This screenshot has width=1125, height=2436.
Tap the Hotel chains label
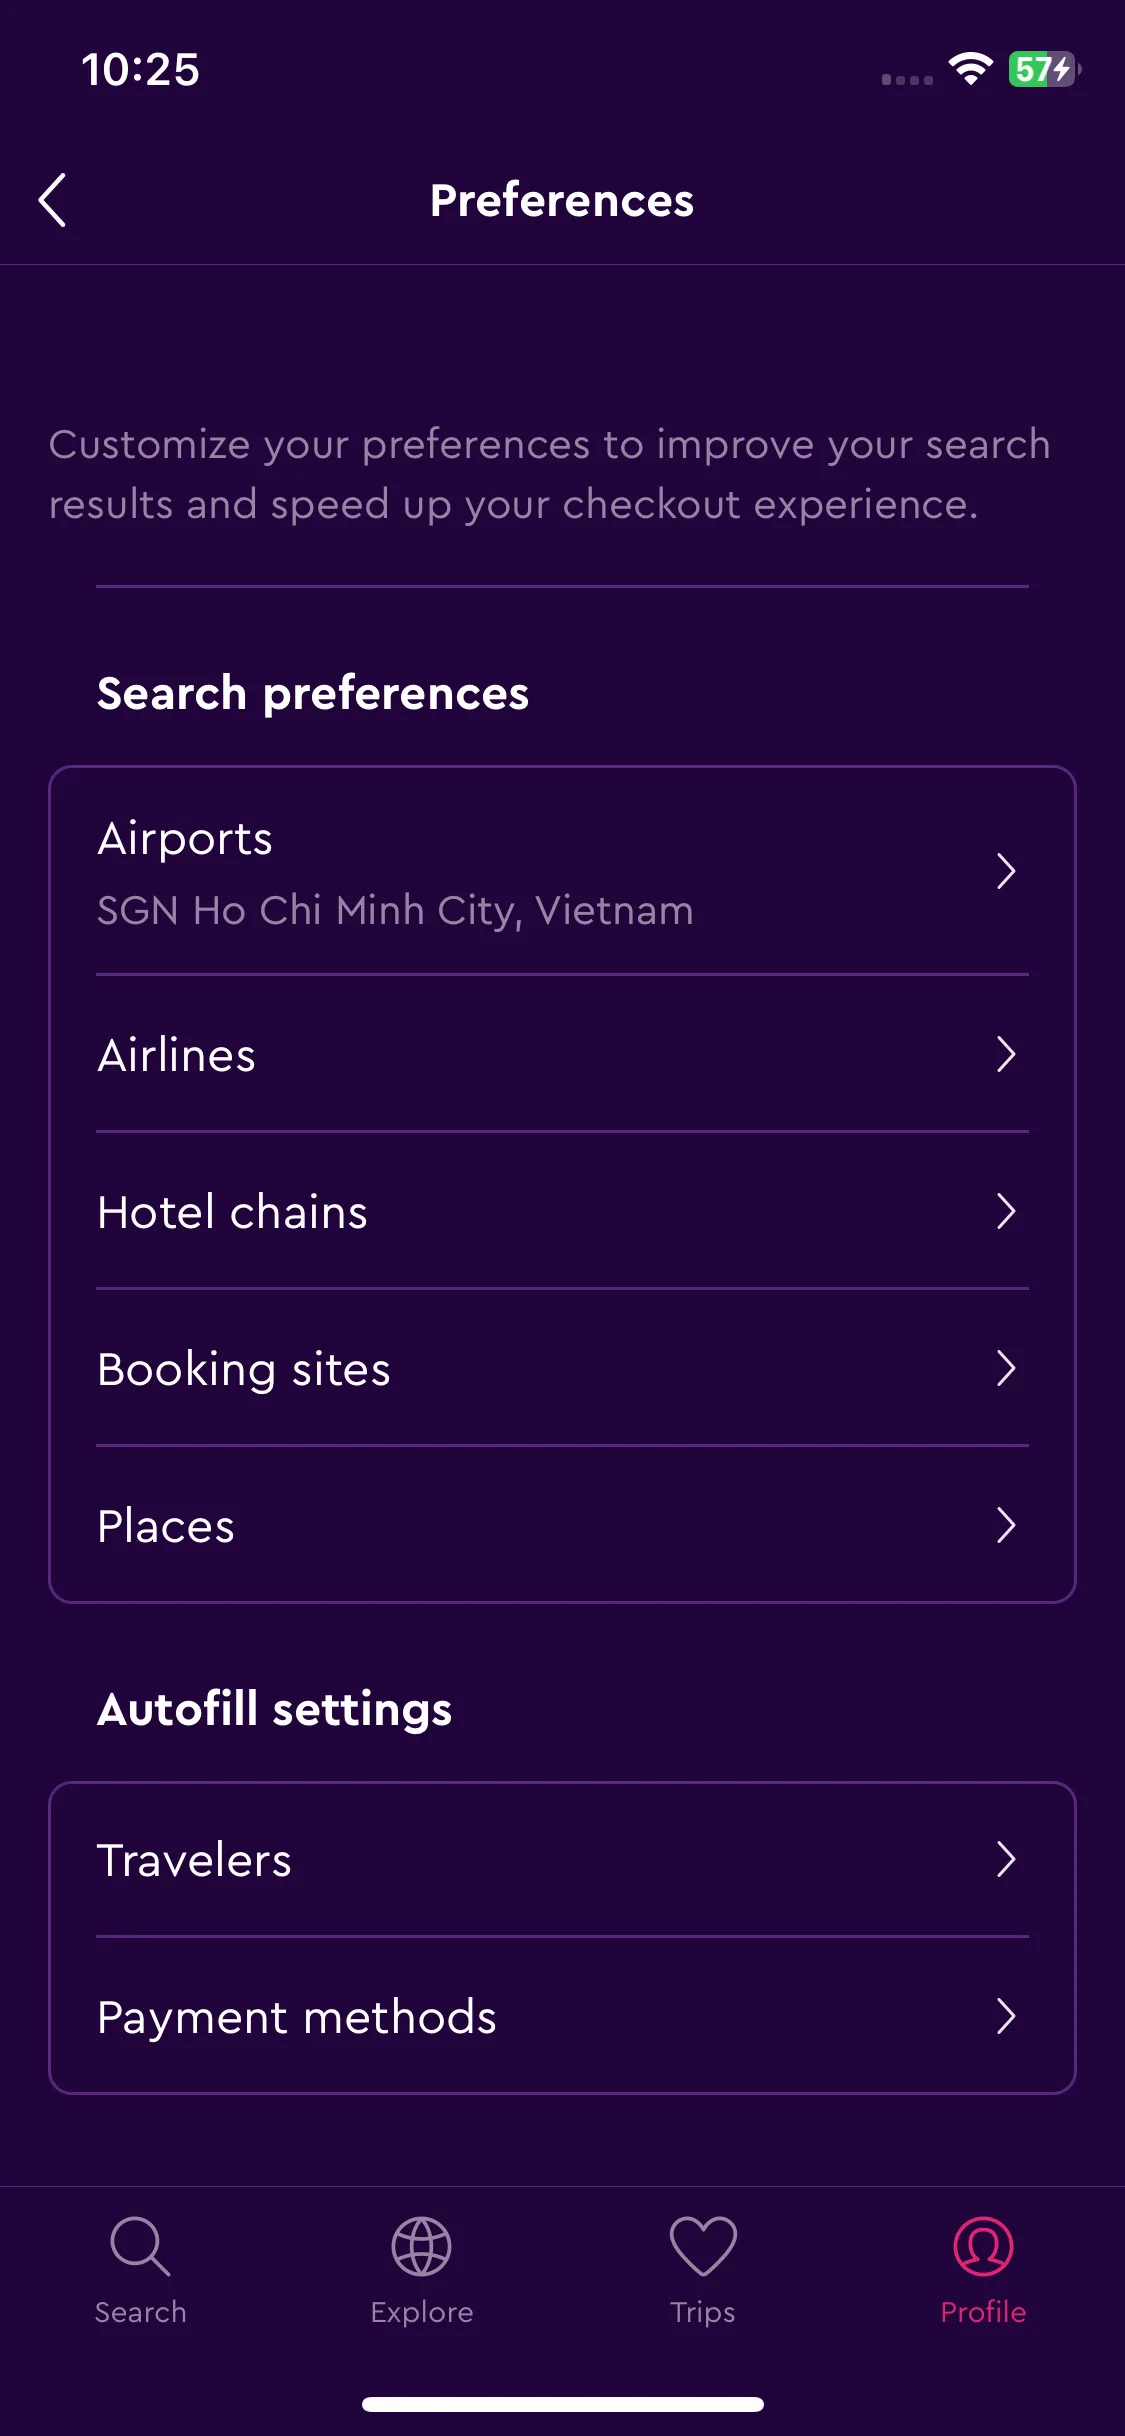232,1212
